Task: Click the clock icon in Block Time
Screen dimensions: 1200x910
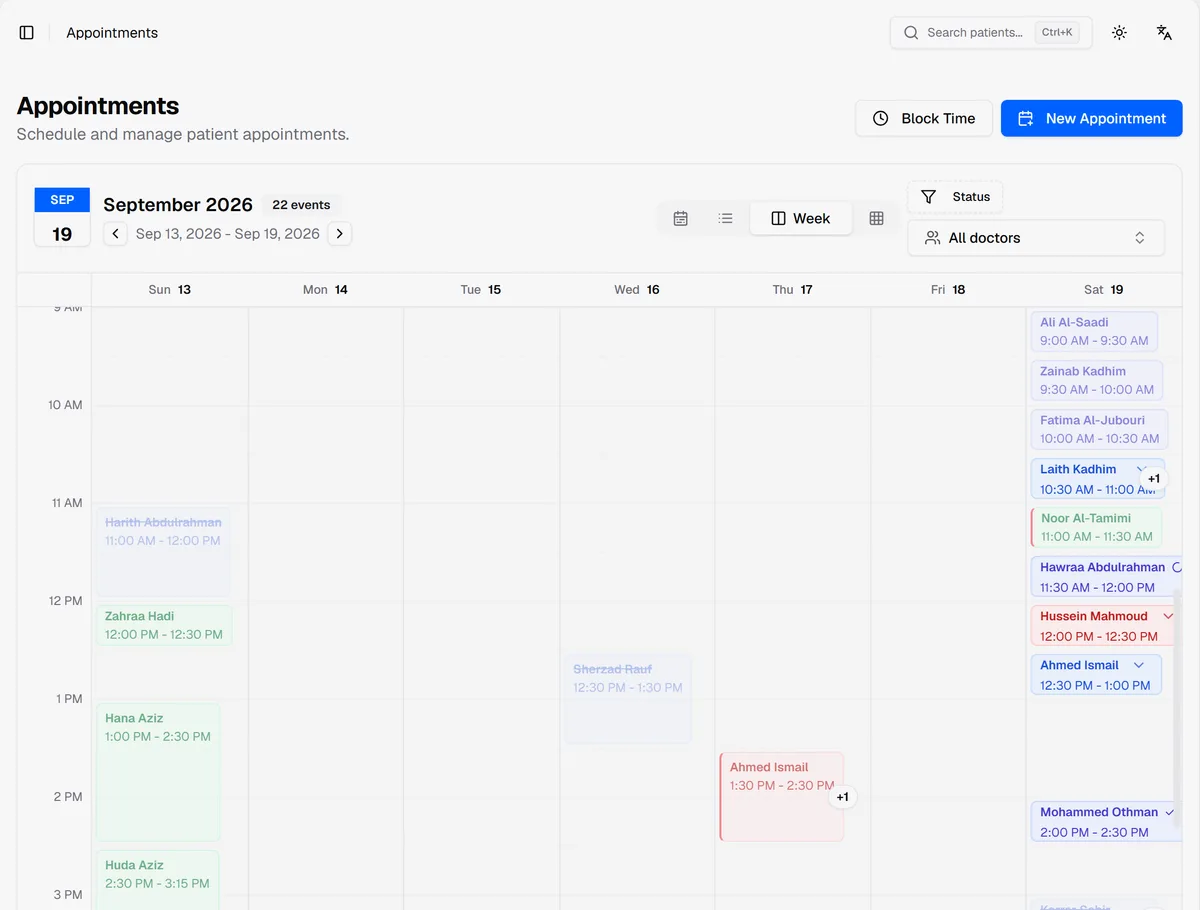Action: [880, 118]
